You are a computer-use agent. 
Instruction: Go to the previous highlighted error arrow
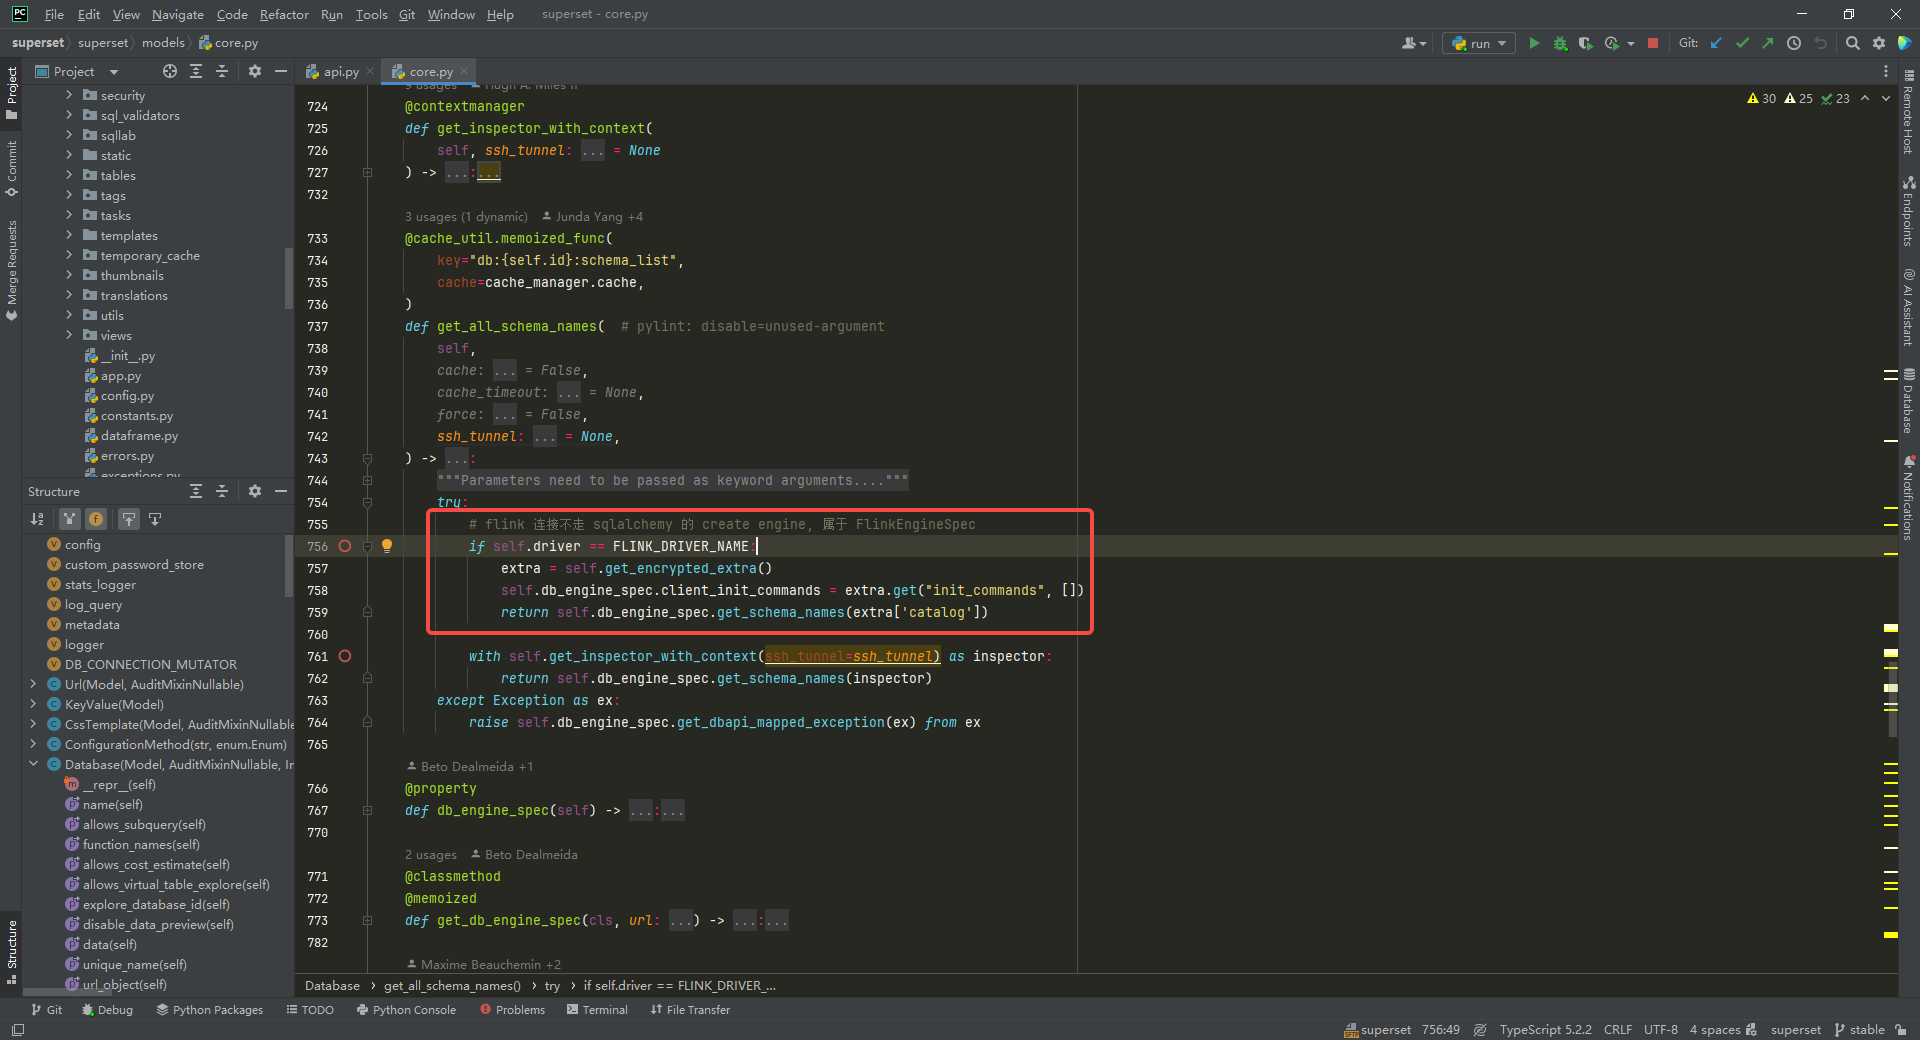1865,98
